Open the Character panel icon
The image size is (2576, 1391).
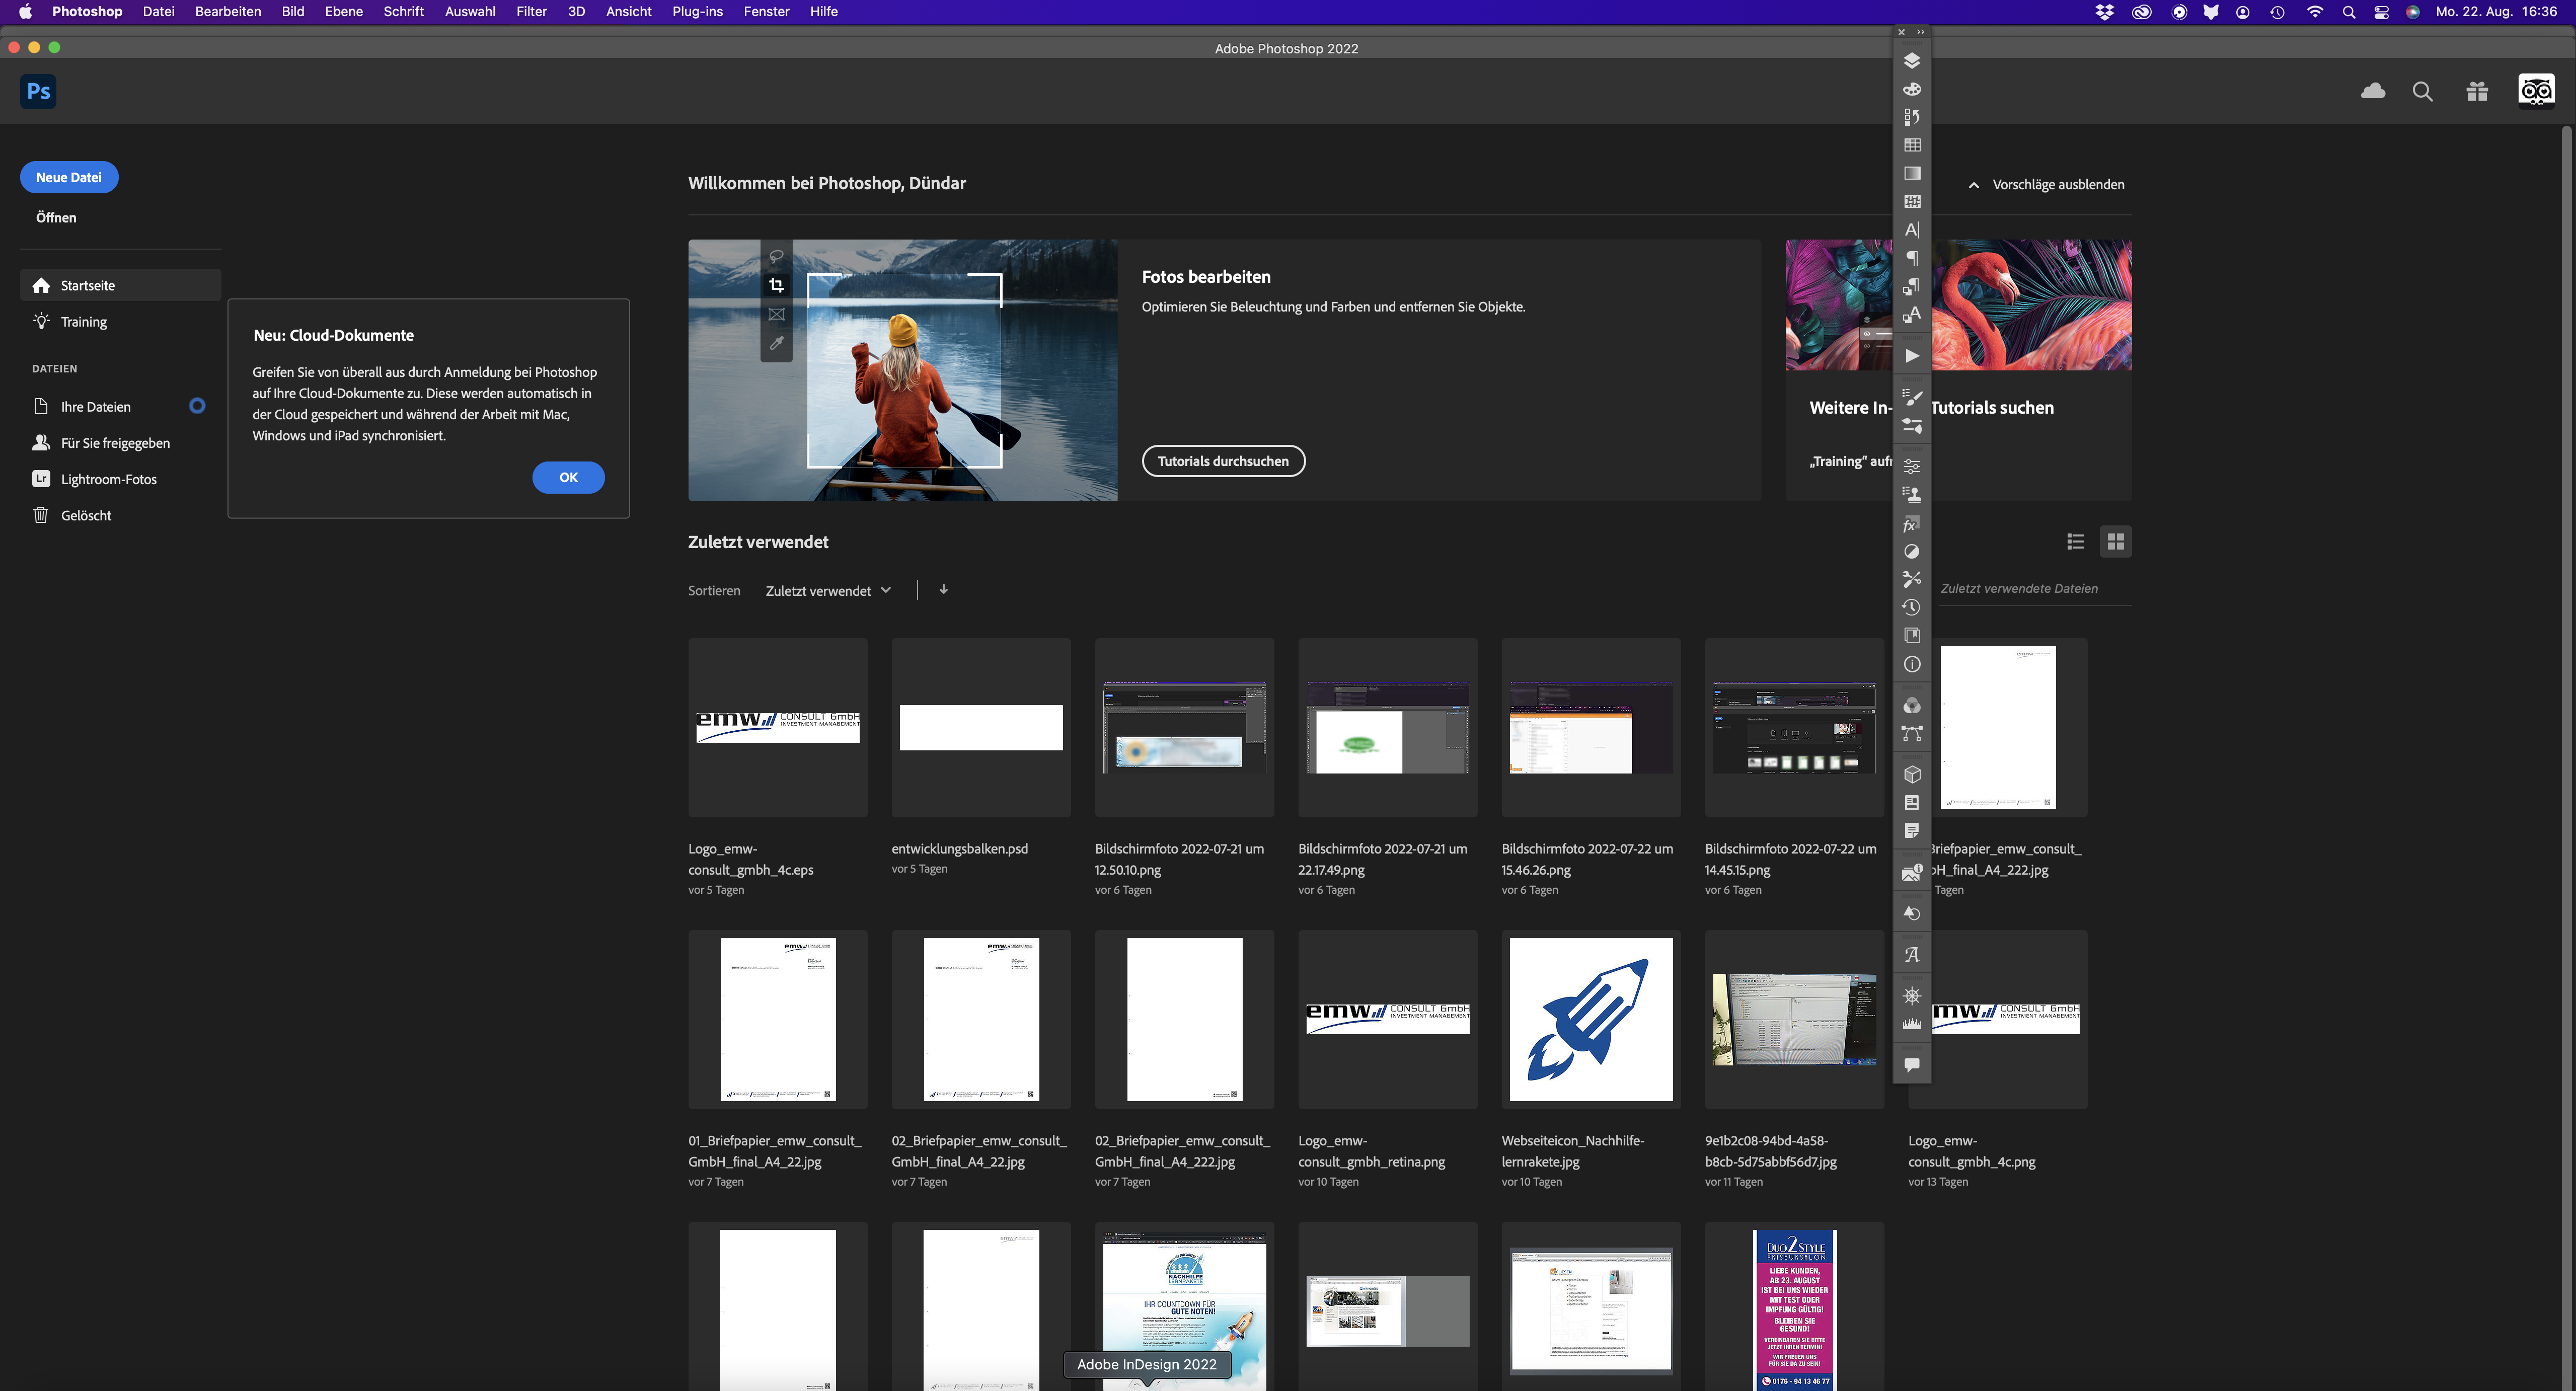point(1911,230)
